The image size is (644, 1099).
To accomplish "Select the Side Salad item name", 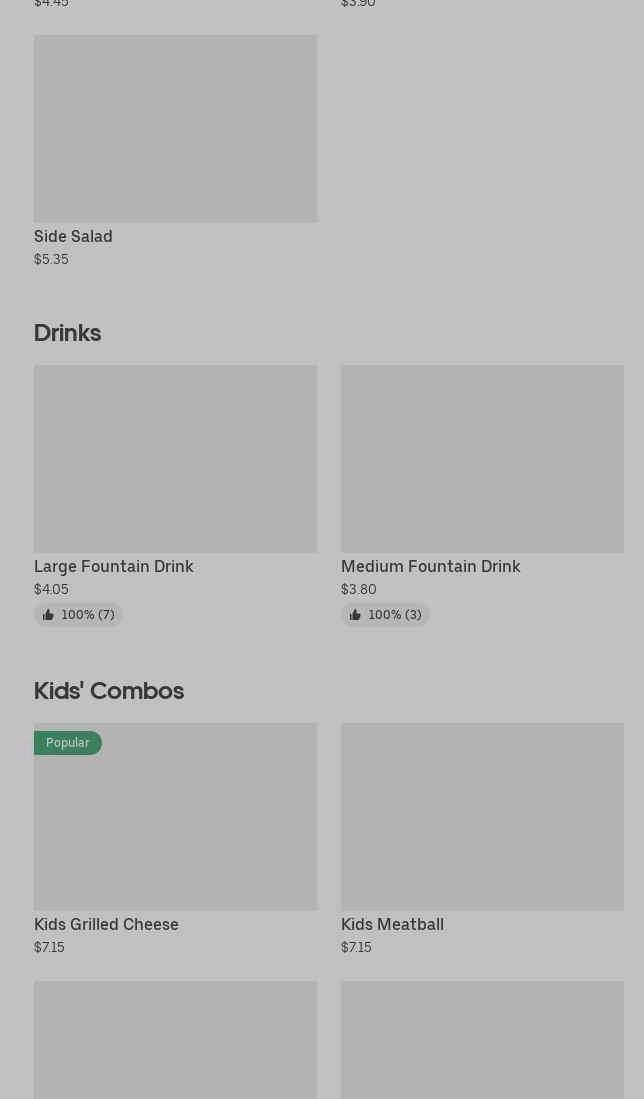I will pyautogui.click(x=73, y=236).
